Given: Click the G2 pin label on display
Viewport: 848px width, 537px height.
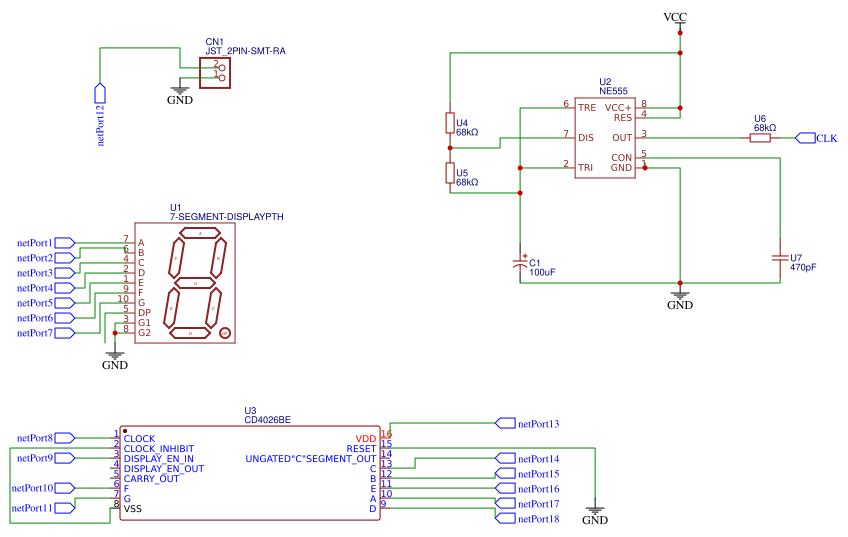Looking at the screenshot, I should coord(144,333).
